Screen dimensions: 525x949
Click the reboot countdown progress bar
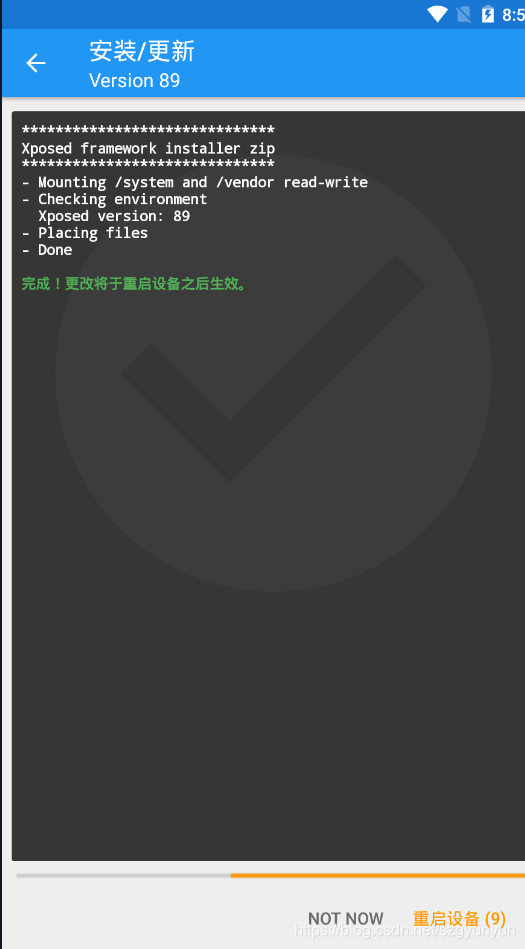coord(271,875)
